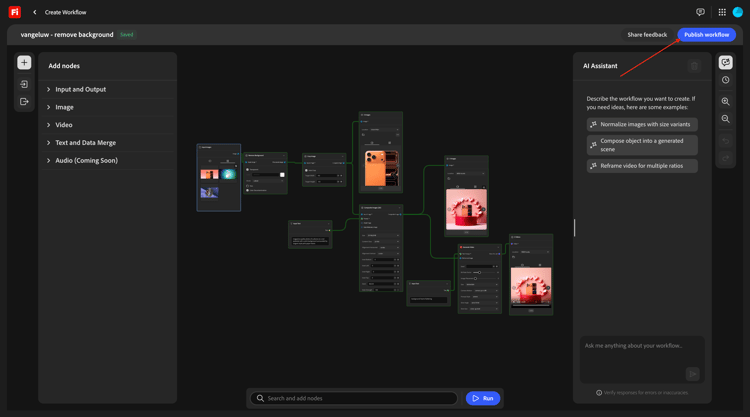This screenshot has width=750, height=417.
Task: Click the plus Add nodes sidebar button
Action: 24,63
